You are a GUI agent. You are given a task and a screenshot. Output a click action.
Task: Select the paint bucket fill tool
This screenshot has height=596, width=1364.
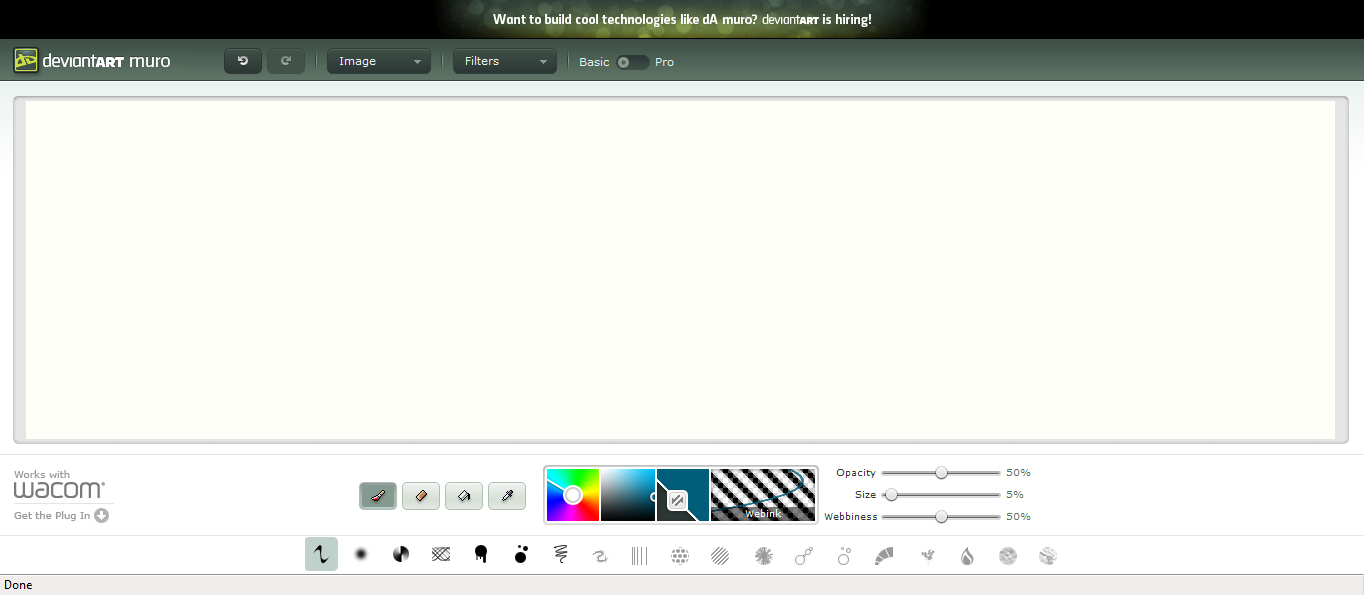pos(464,495)
